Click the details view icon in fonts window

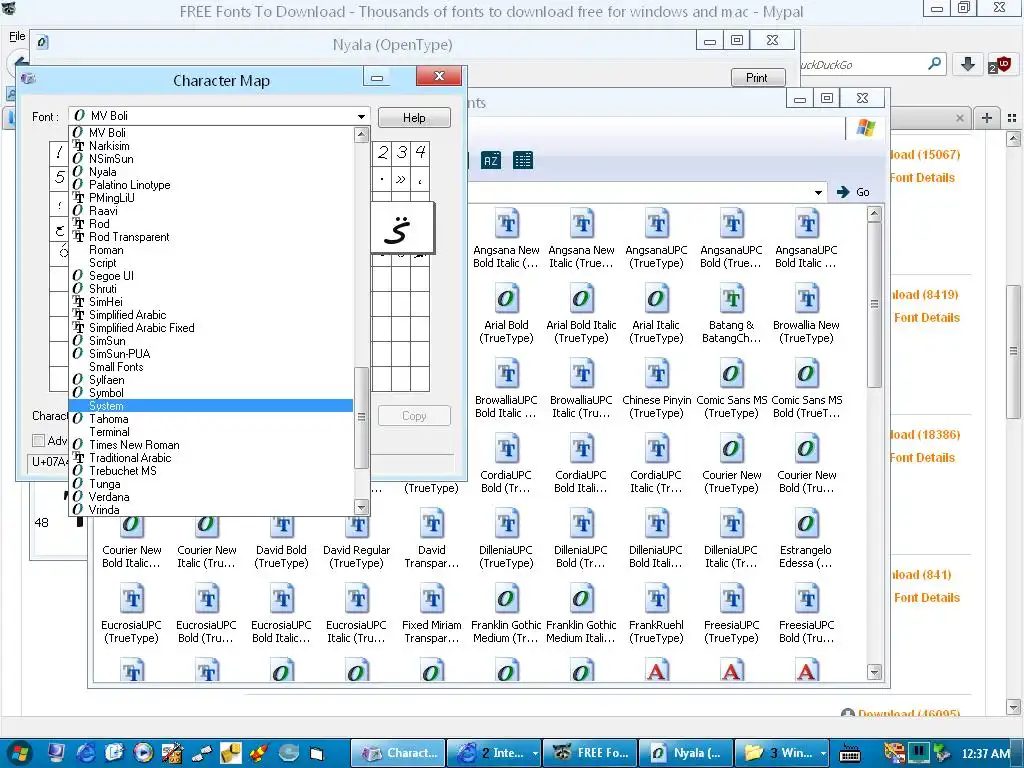pos(522,160)
